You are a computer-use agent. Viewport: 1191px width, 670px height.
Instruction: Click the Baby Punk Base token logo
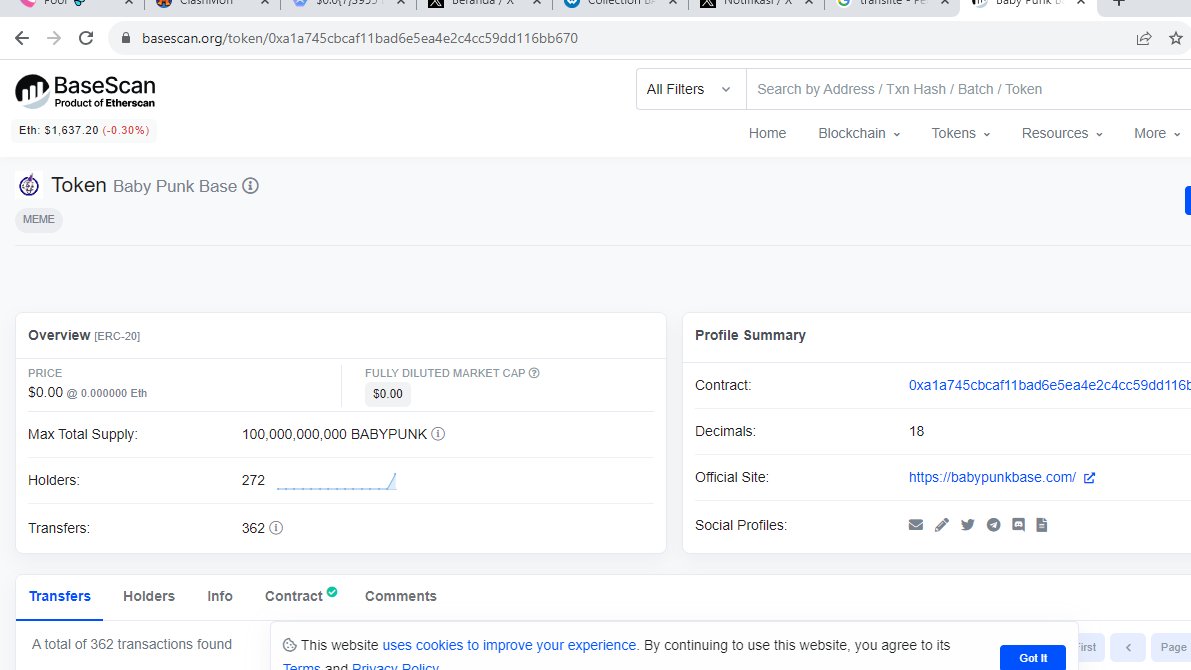(29, 185)
